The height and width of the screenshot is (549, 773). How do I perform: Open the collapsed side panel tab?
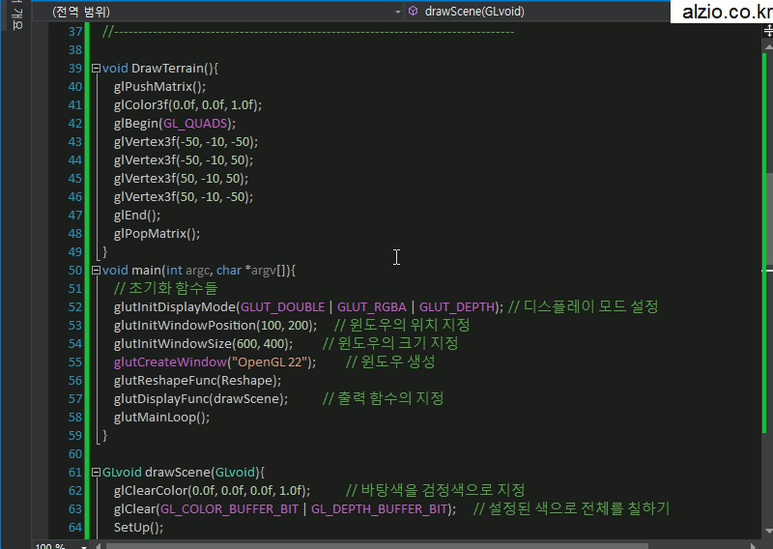pyautogui.click(x=17, y=16)
